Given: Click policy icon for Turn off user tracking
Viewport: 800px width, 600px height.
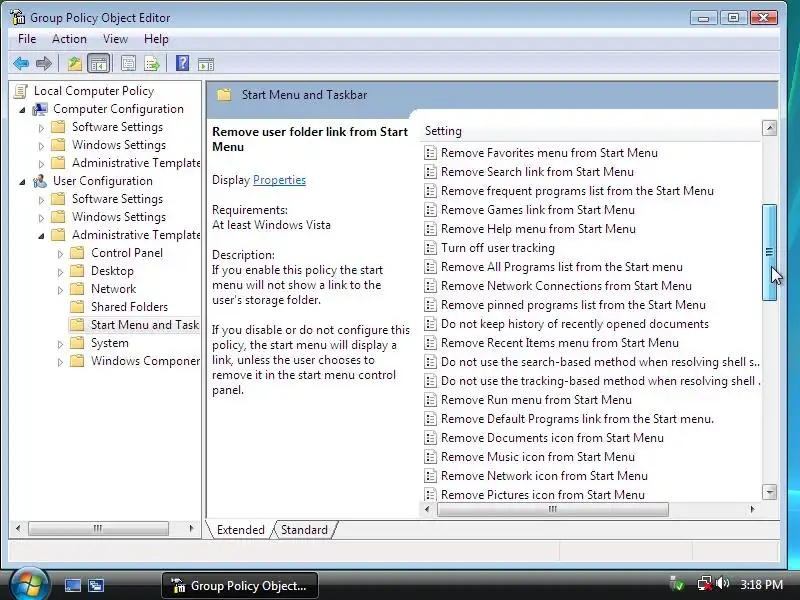Looking at the screenshot, I should (431, 248).
